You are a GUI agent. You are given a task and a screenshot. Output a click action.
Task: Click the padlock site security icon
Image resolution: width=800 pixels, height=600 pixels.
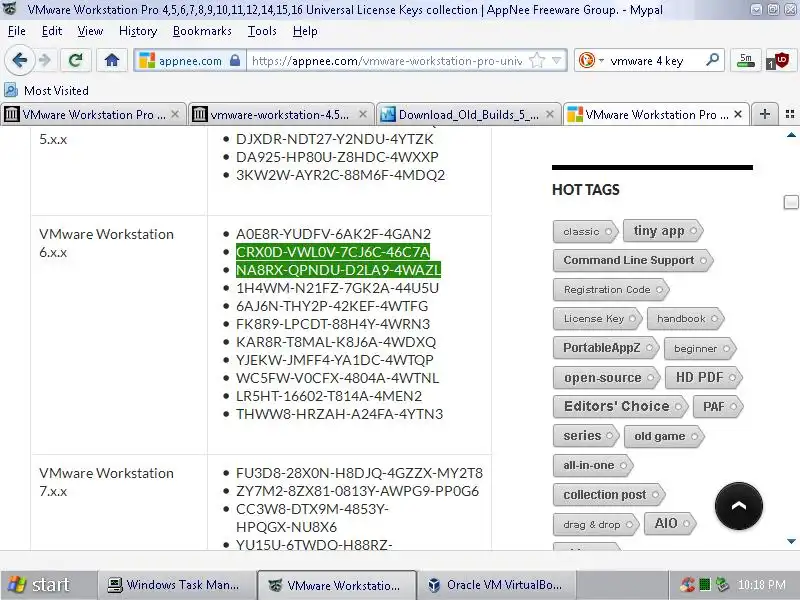coord(235,61)
